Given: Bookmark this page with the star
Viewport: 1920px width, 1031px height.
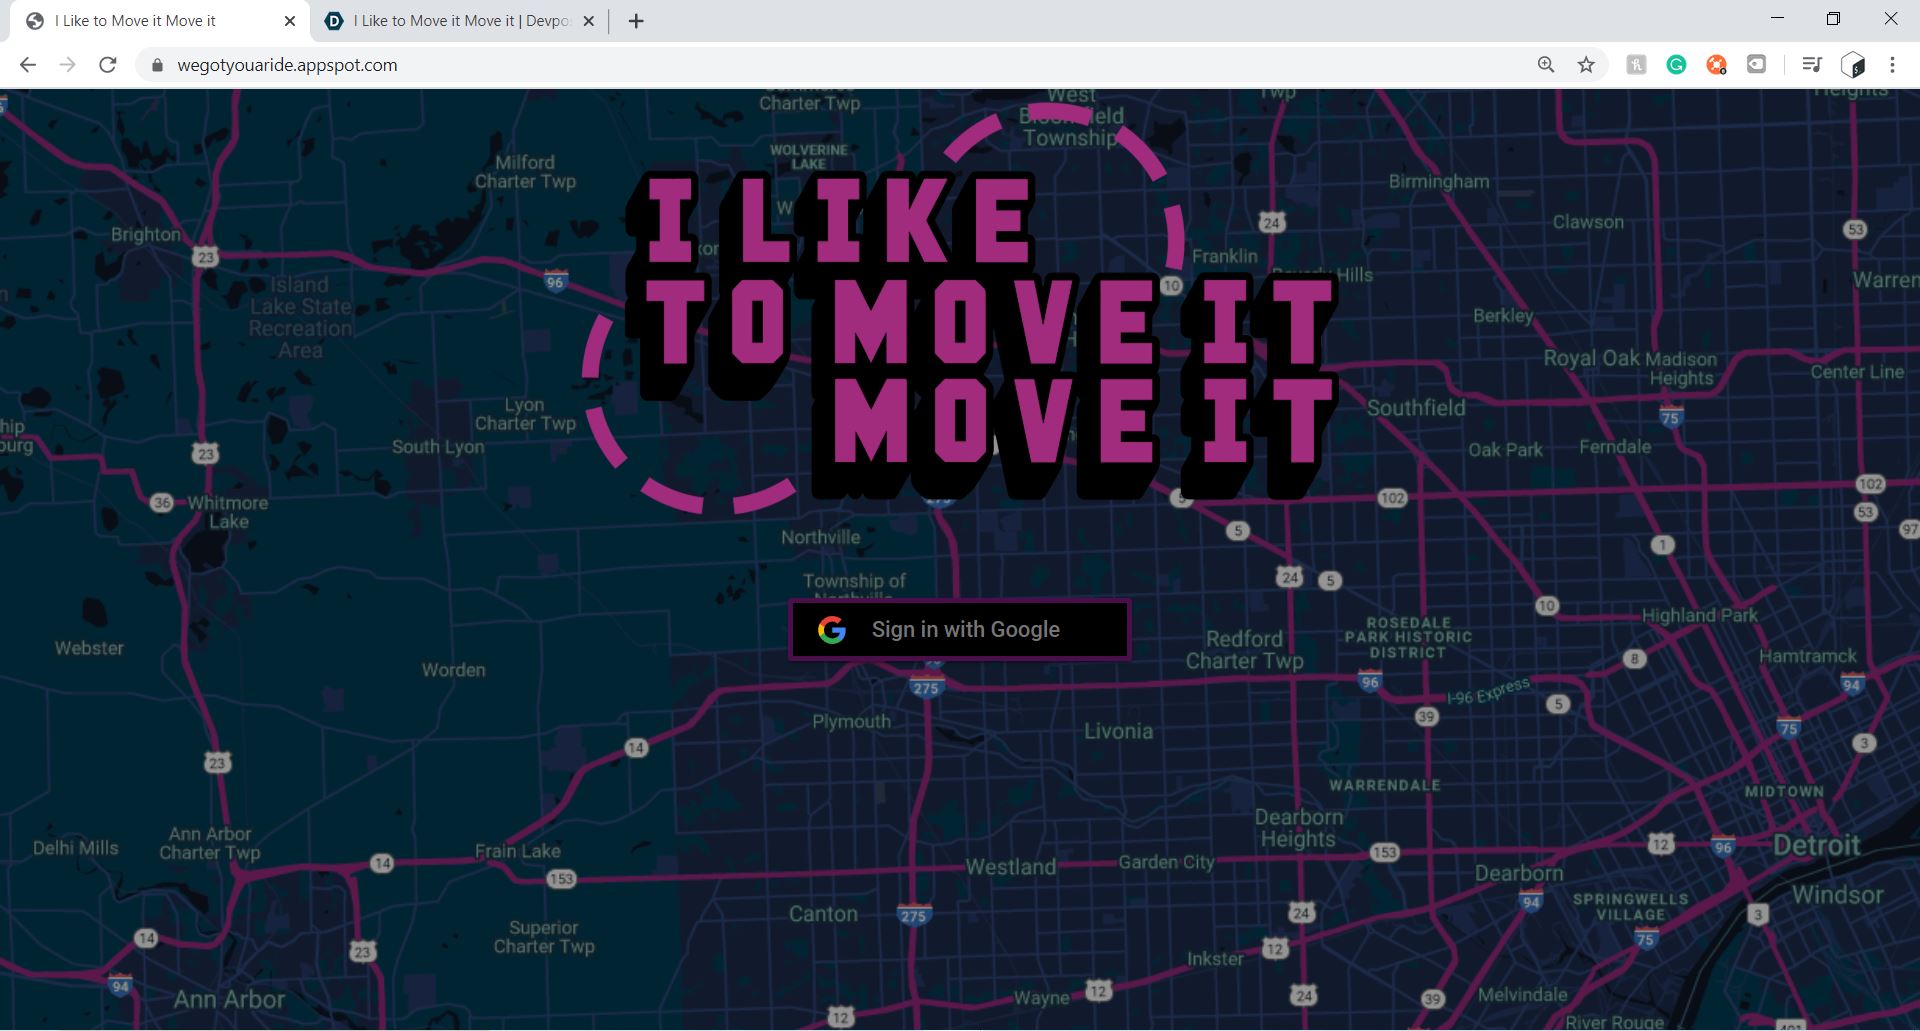Looking at the screenshot, I should (x=1586, y=65).
